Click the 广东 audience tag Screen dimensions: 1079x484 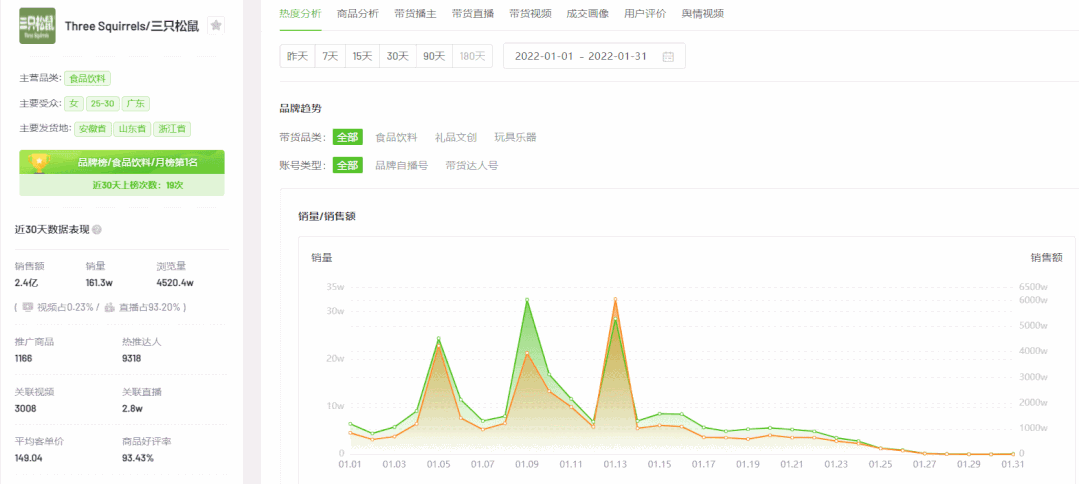[x=136, y=104]
